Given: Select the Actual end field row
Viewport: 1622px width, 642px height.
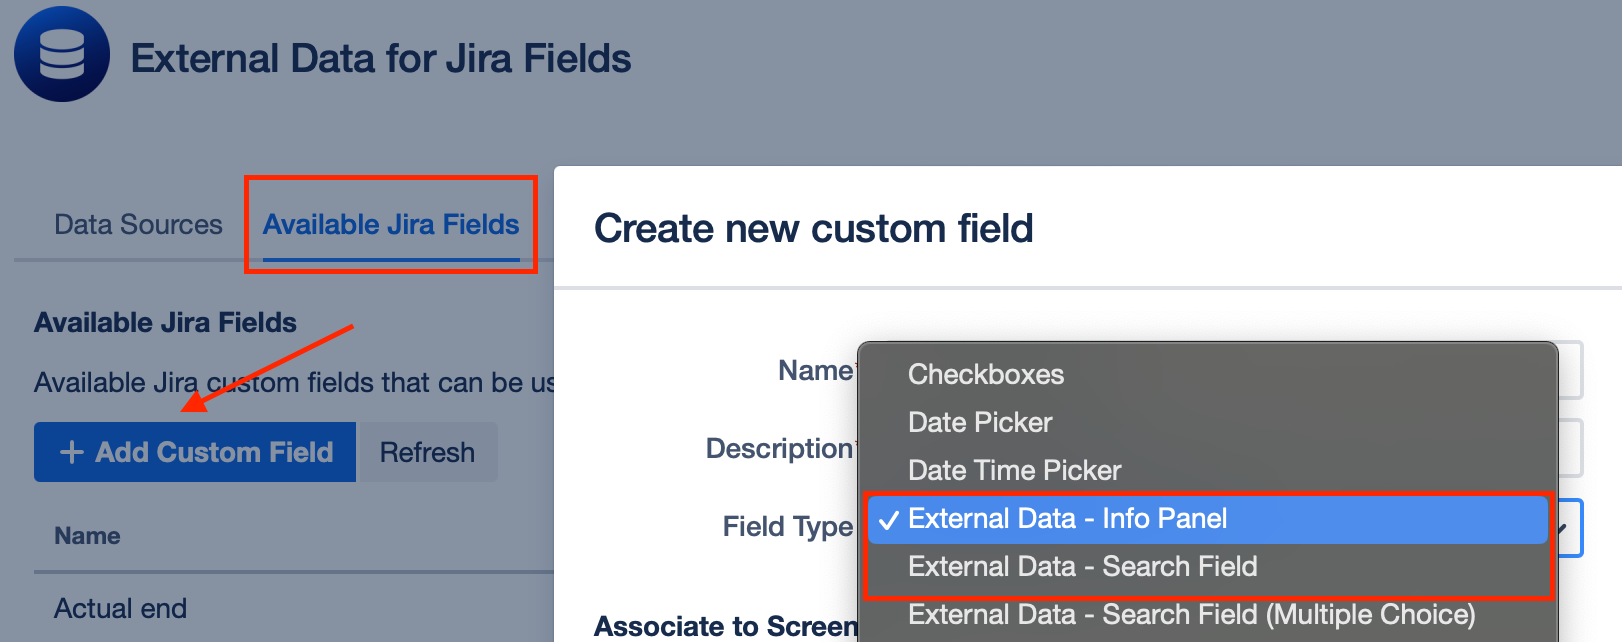Looking at the screenshot, I should 120,608.
